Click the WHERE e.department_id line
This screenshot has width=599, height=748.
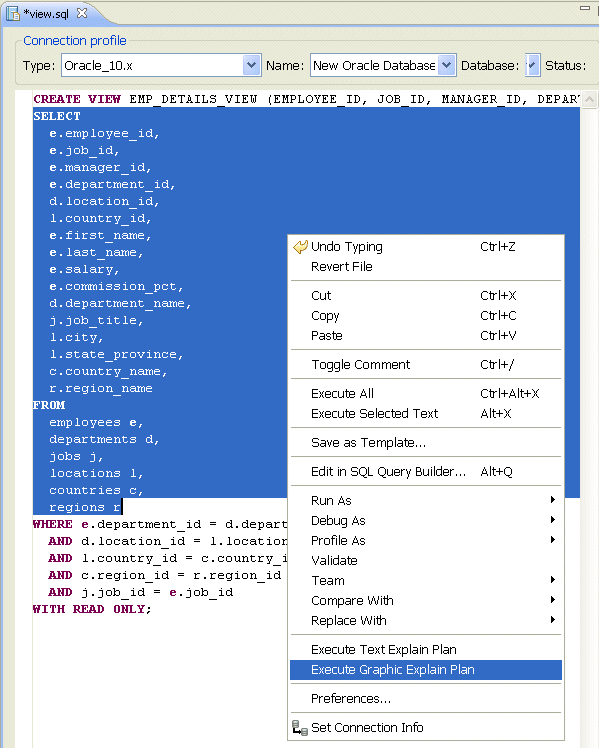[160, 524]
